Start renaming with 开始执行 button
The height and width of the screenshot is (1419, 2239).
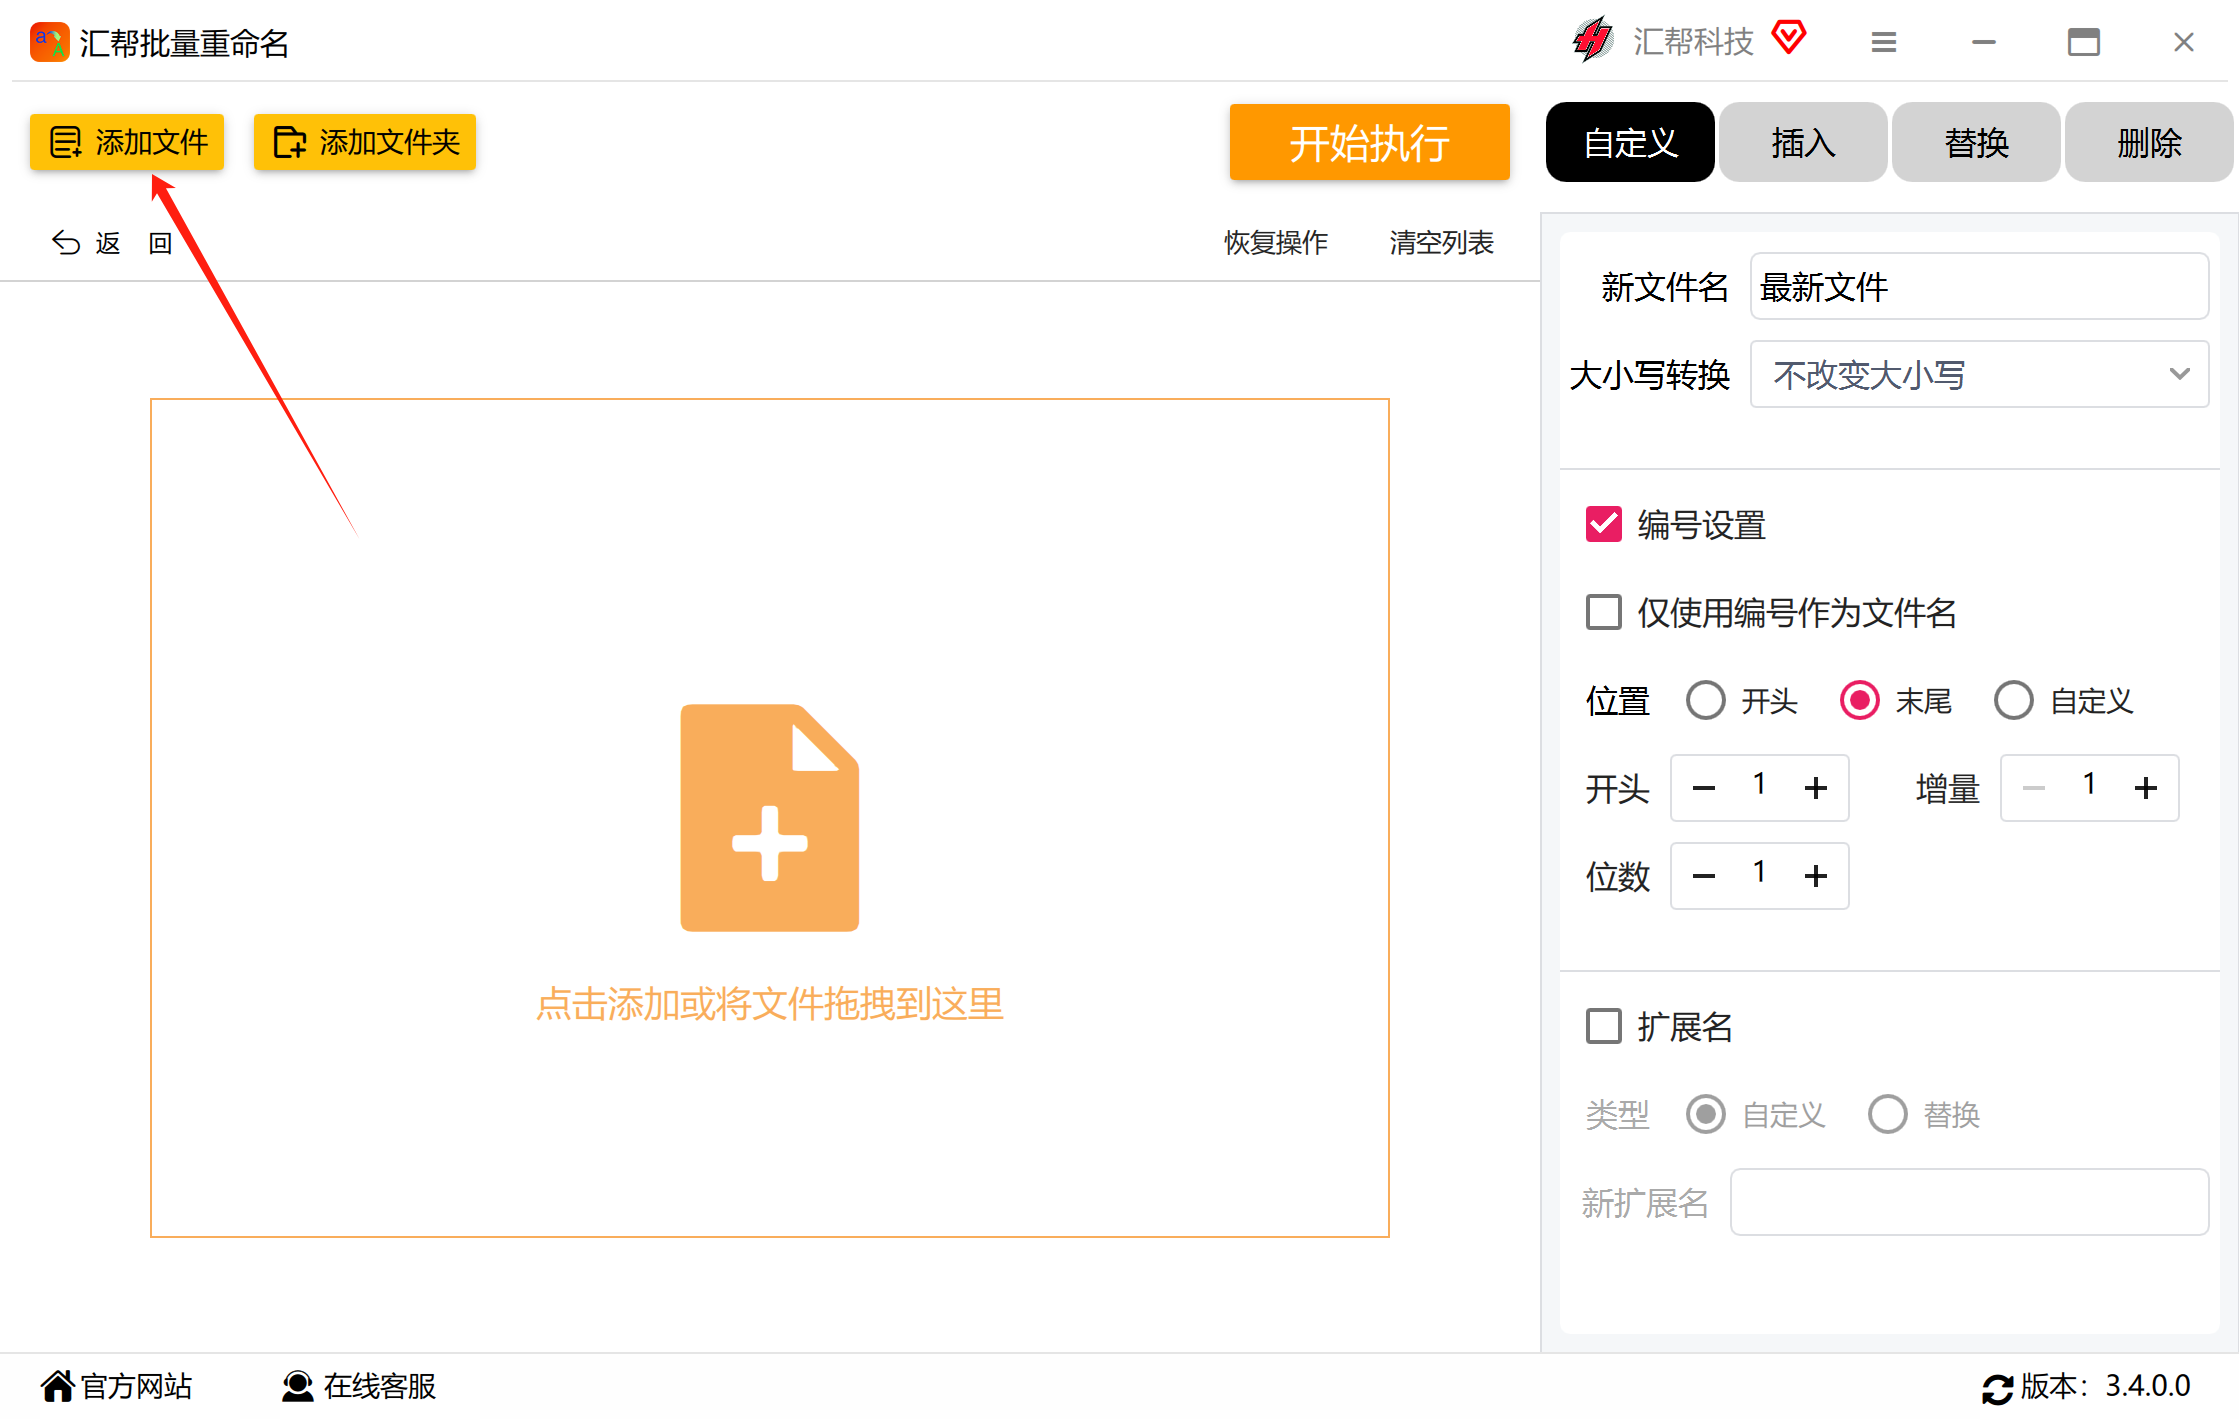tap(1369, 143)
